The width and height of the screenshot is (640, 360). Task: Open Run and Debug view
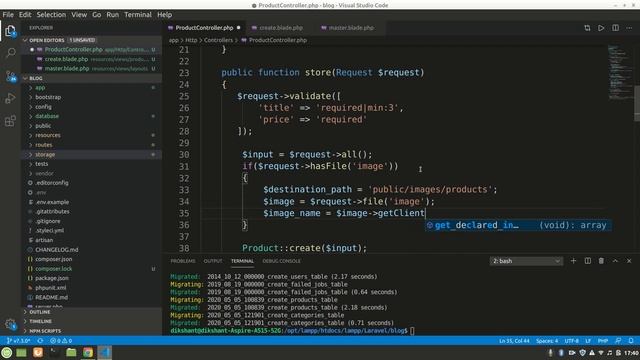click(x=11, y=98)
